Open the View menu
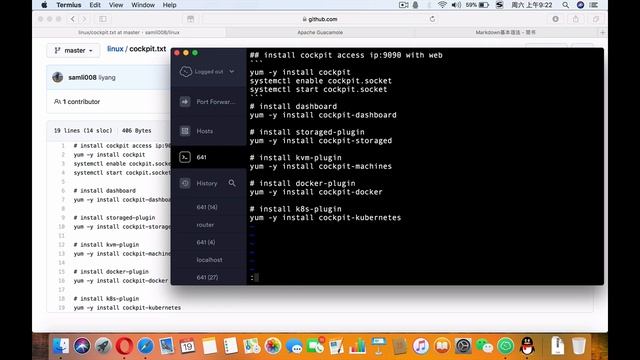640x360 pixels. pos(116,5)
